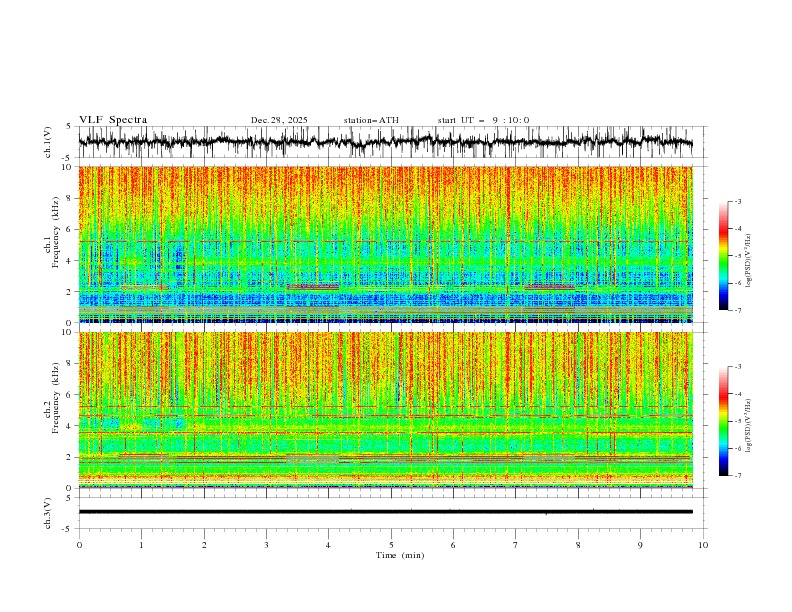The image size is (792, 612).
Task: Click the 8 kHz tick on ch.2 frequency axis
Action: [x=71, y=364]
